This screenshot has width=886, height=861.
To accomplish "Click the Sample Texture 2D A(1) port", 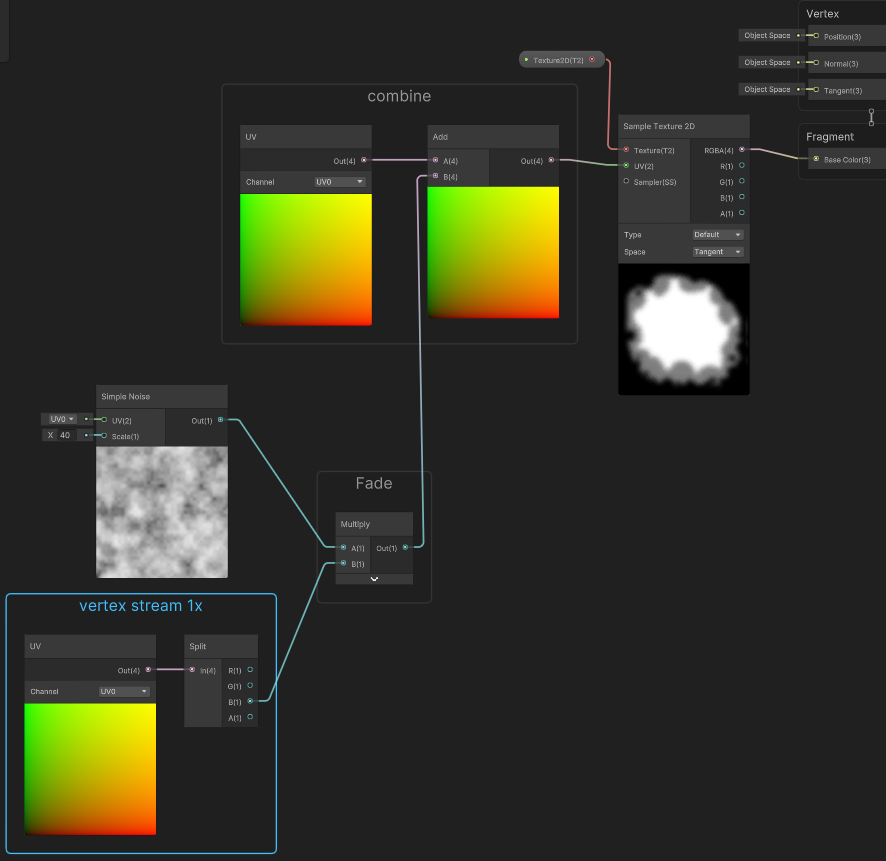I will pos(741,213).
